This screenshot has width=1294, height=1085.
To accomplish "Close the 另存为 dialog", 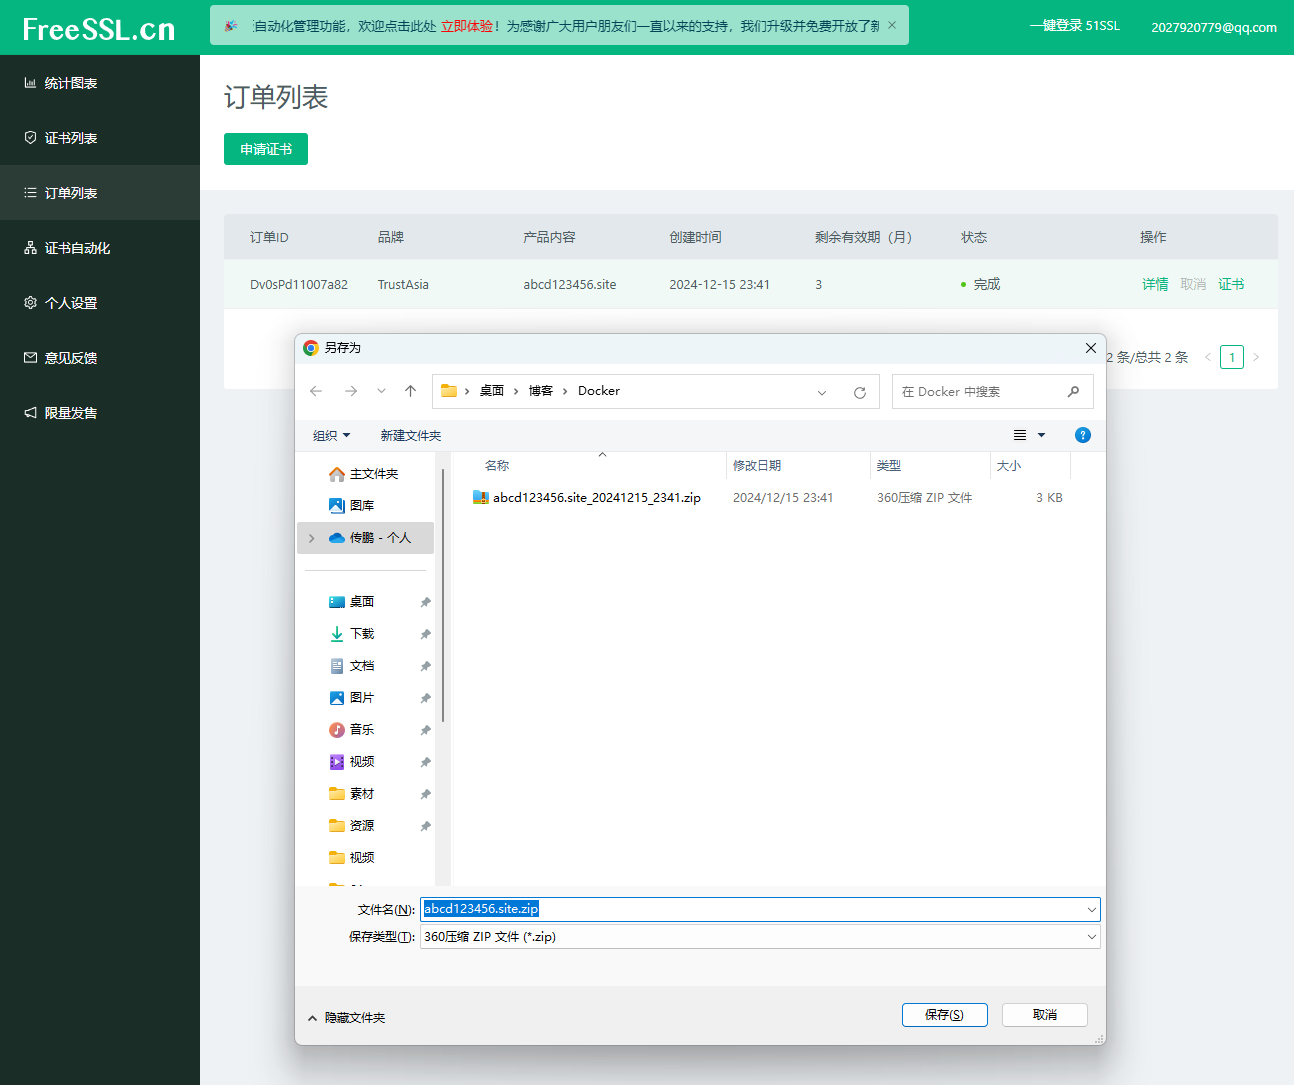I will [x=1090, y=348].
